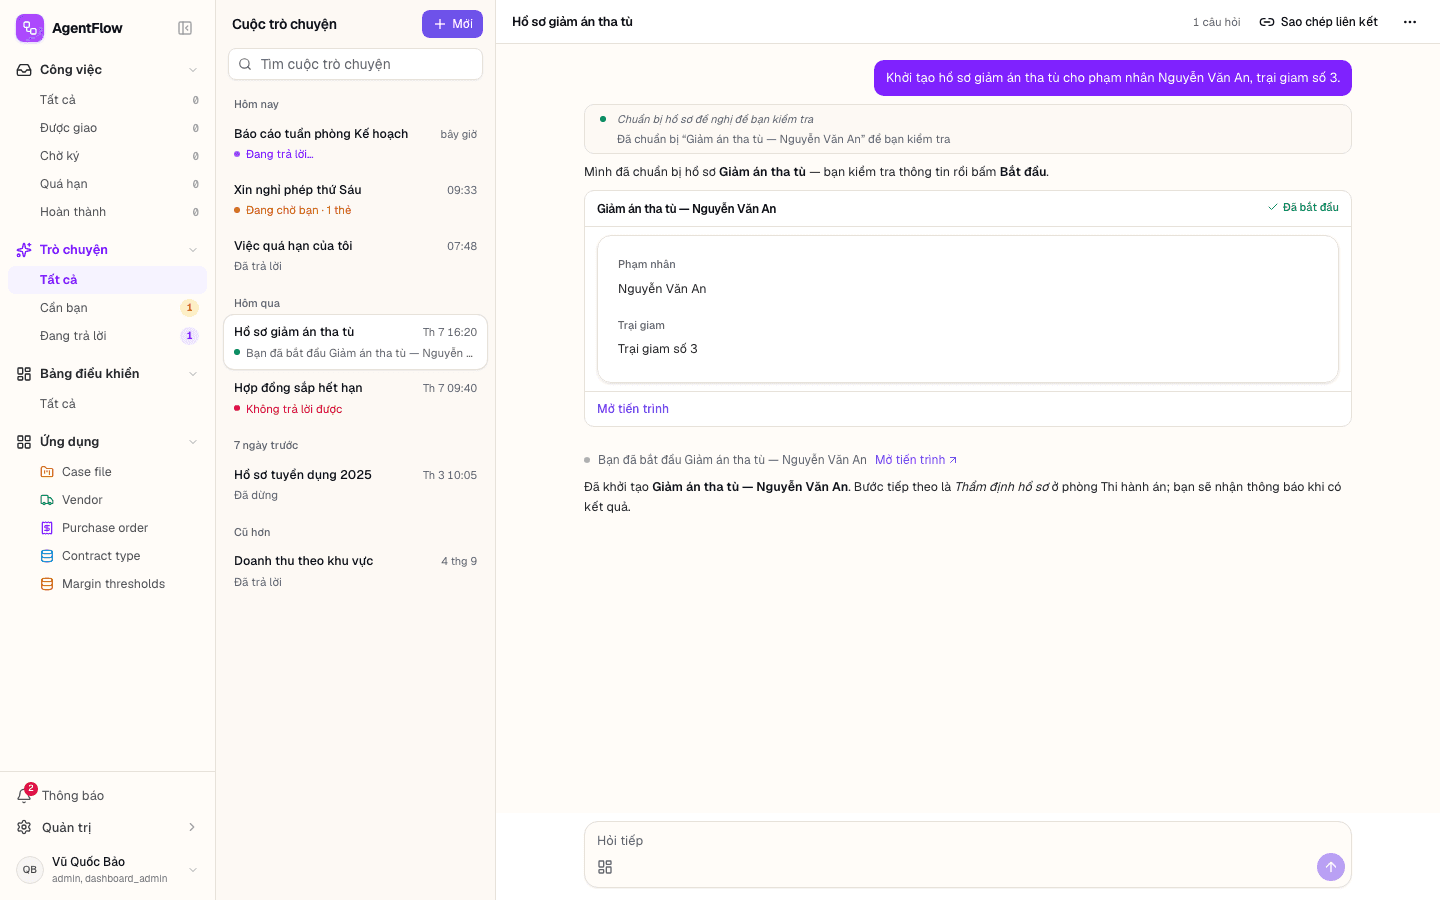
Task: Collapse the sidebar panel icon
Action: pos(185,28)
